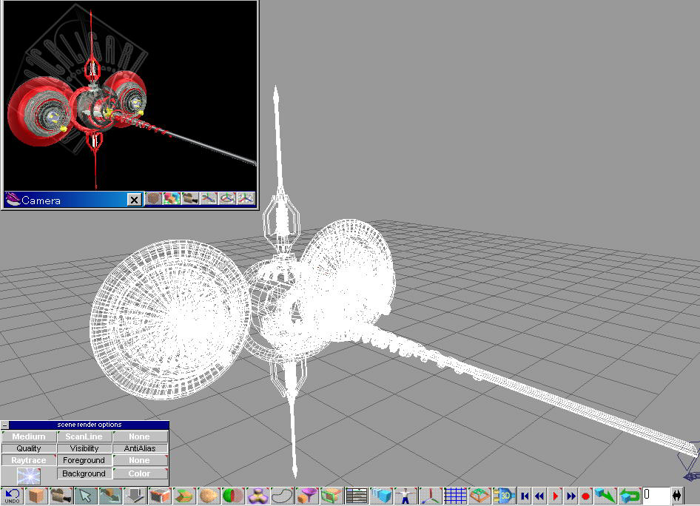Click the camera view icon in Camera window

tap(190, 199)
